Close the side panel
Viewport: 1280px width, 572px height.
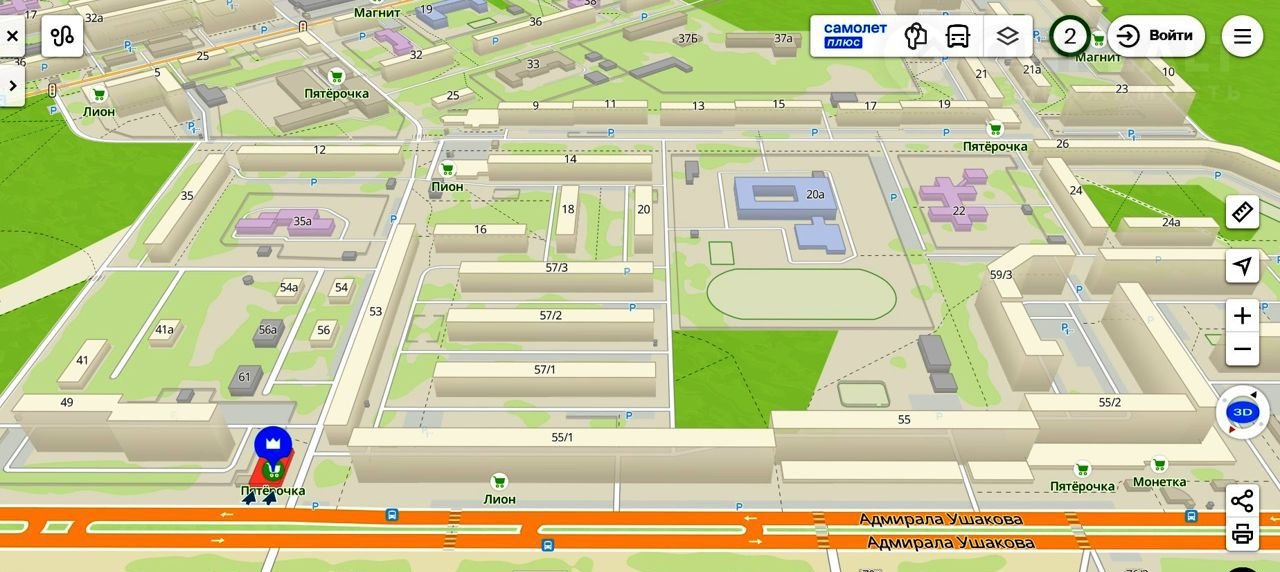(x=12, y=36)
